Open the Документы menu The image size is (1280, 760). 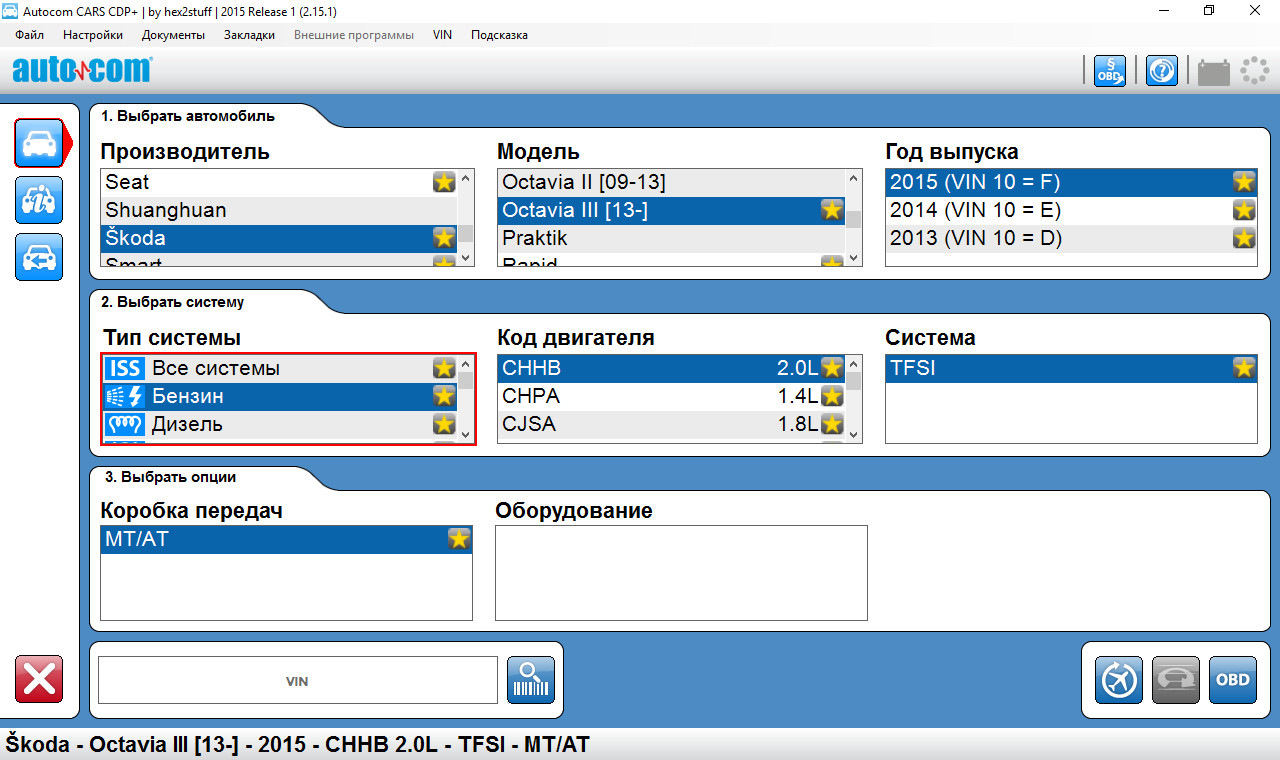[x=173, y=35]
